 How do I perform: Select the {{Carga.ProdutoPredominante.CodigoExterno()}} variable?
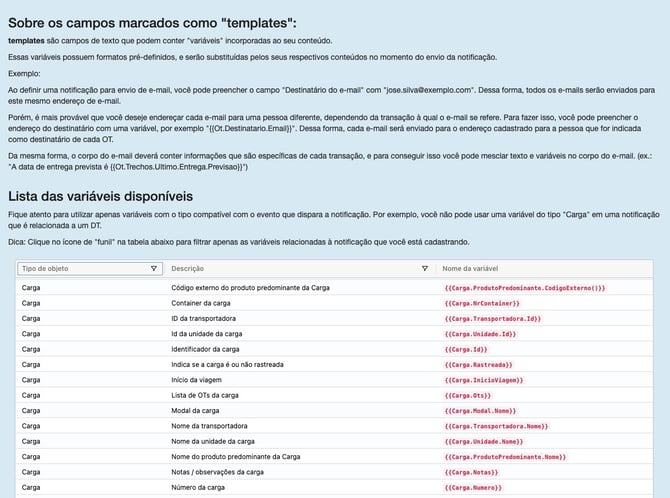click(x=525, y=288)
